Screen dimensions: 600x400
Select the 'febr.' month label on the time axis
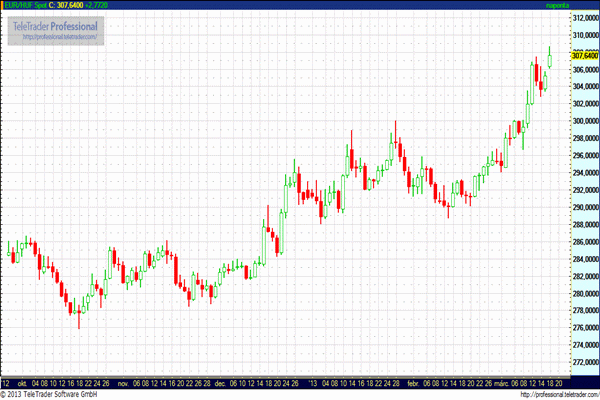pyautogui.click(x=414, y=382)
